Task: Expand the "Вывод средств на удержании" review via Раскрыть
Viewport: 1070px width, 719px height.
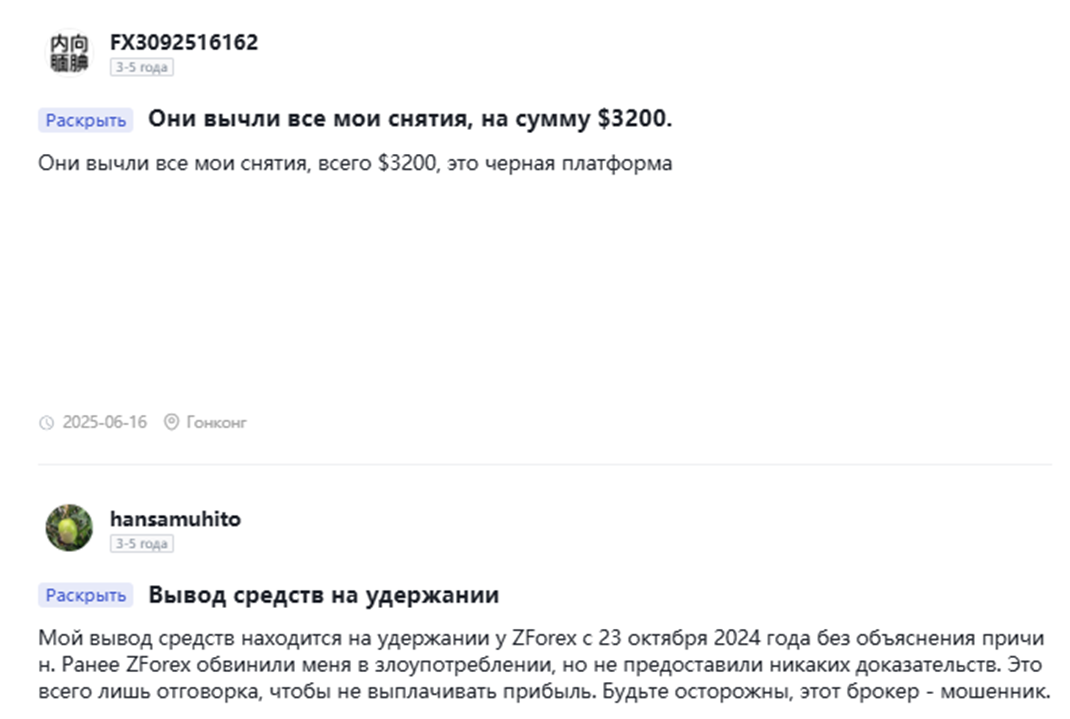Action: point(86,596)
